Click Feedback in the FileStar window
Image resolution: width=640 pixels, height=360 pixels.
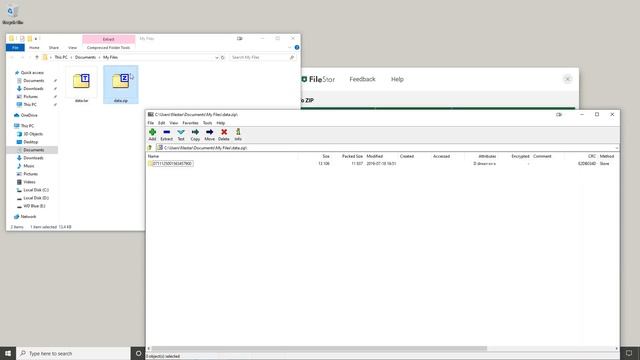[x=362, y=79]
